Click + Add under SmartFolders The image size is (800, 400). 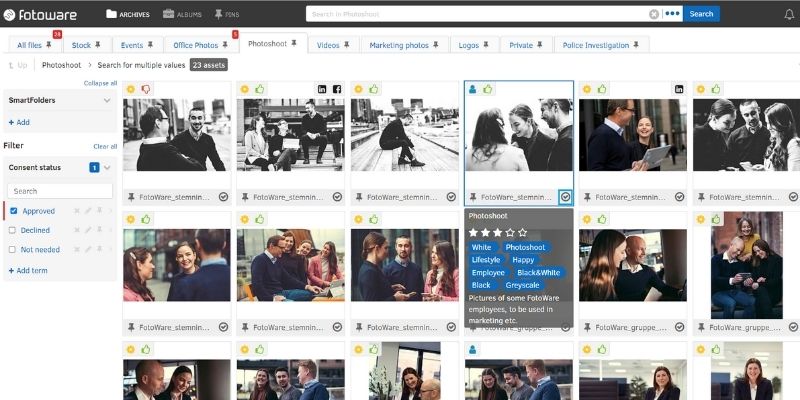[19, 122]
